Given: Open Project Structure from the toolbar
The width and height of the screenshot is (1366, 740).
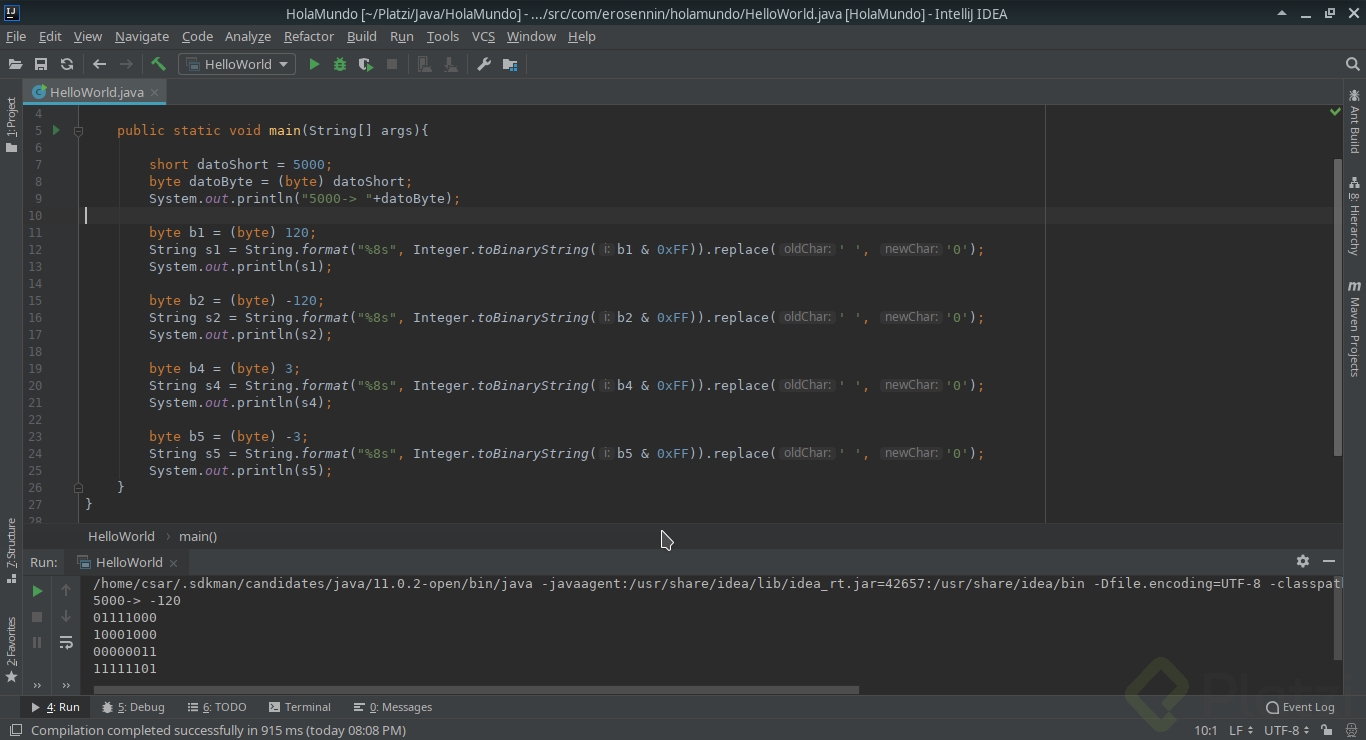Looking at the screenshot, I should (510, 64).
